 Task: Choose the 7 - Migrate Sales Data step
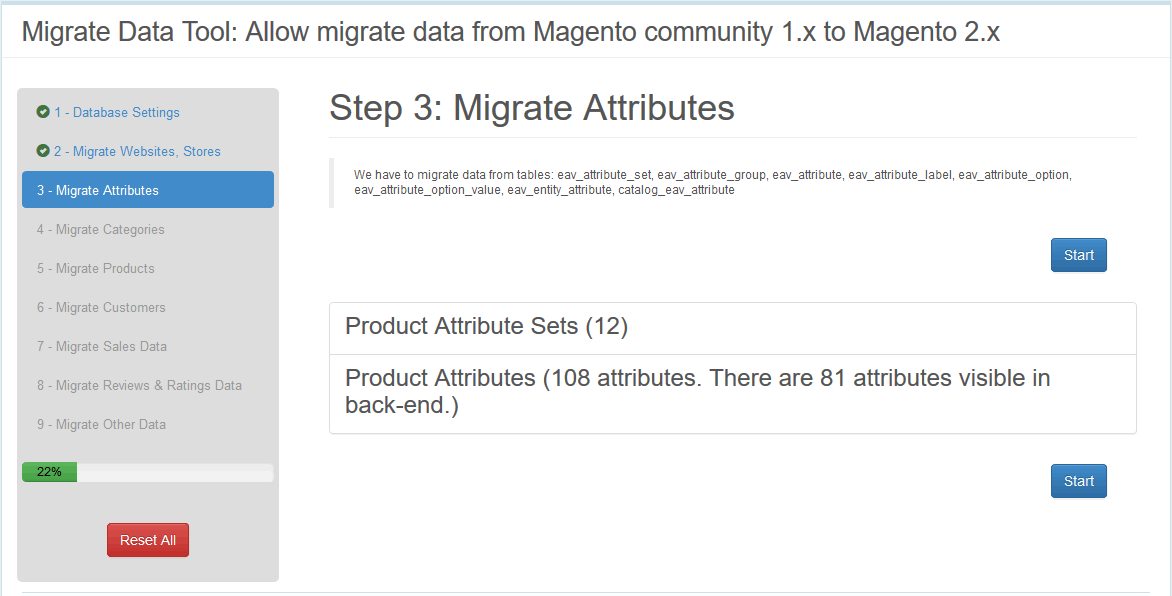click(102, 346)
